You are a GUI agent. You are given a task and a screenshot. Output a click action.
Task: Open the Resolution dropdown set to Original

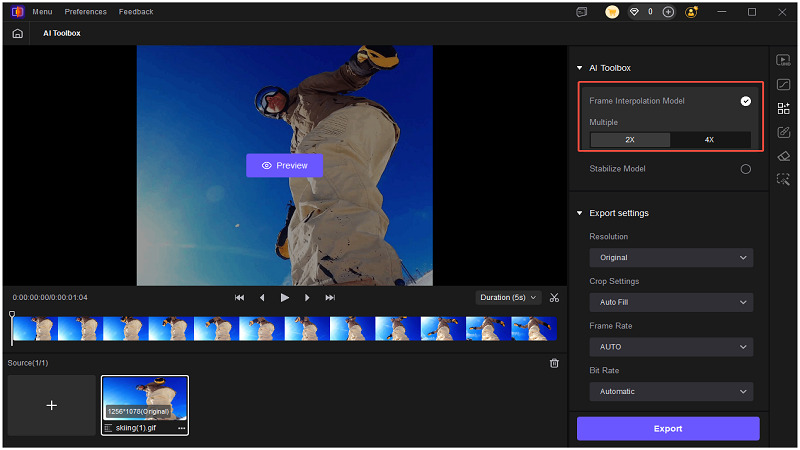point(670,258)
